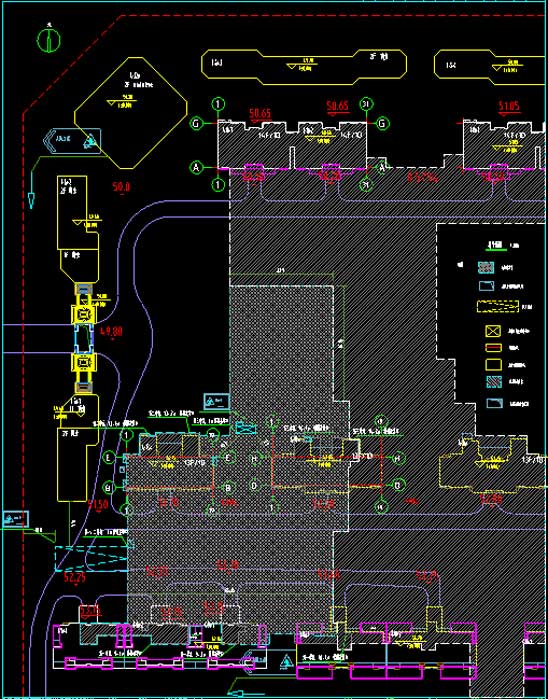Click the red elevation label 51.05

509,106
